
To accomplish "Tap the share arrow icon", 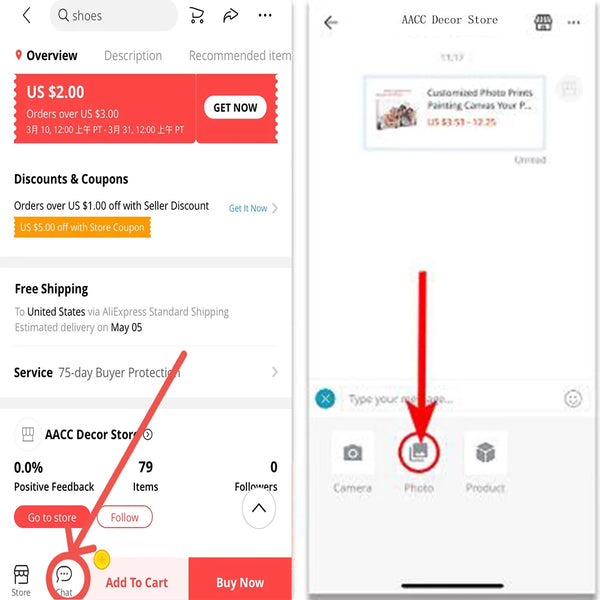I will pos(230,16).
